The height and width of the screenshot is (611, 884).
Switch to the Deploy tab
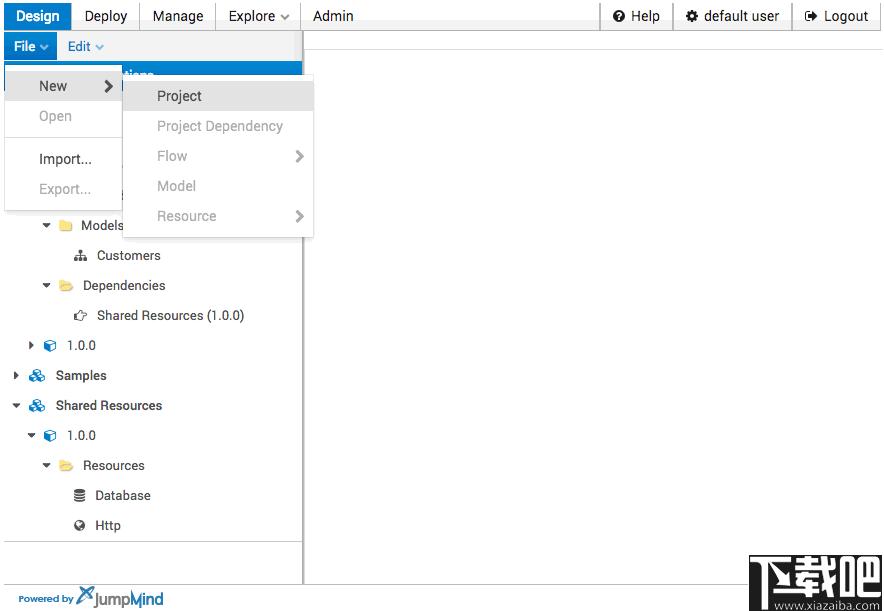pyautogui.click(x=105, y=16)
